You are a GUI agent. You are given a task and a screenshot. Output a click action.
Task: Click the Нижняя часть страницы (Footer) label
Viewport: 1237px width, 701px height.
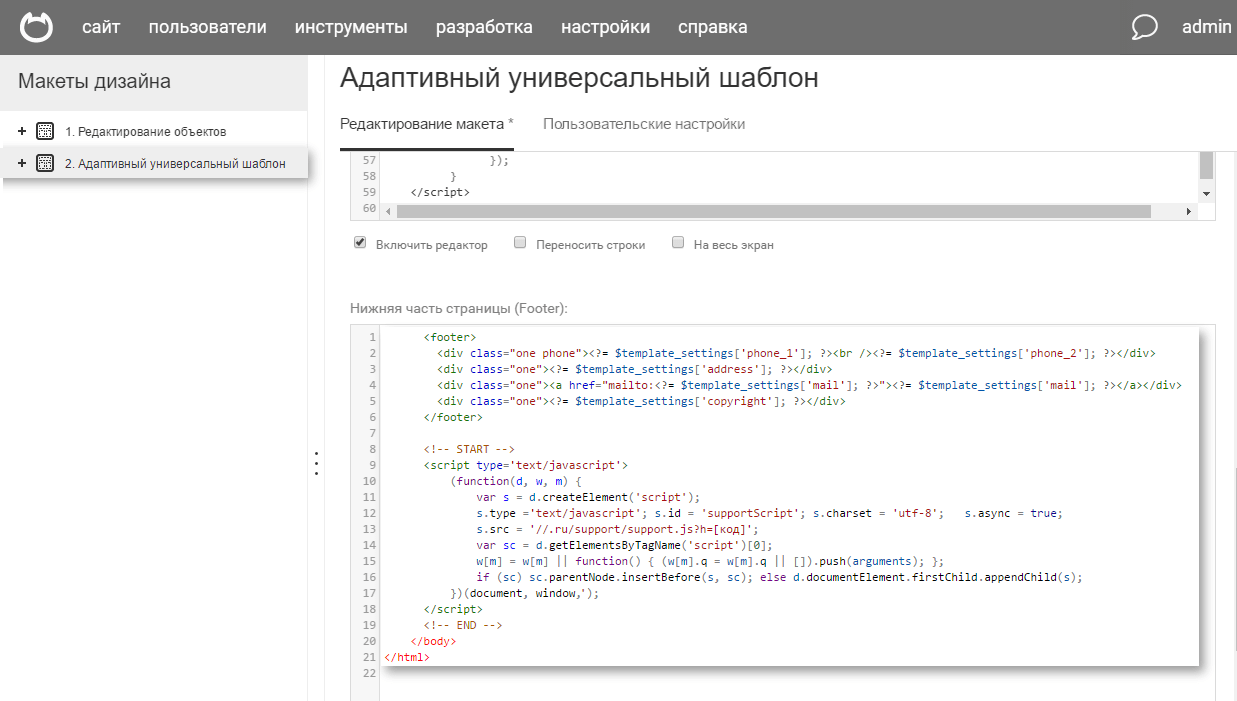[459, 308]
